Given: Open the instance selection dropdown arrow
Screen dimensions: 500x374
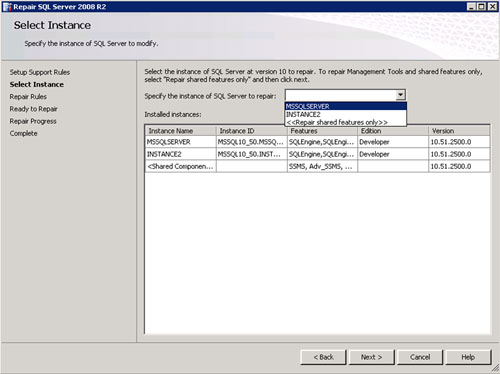Looking at the screenshot, I should (x=401, y=95).
